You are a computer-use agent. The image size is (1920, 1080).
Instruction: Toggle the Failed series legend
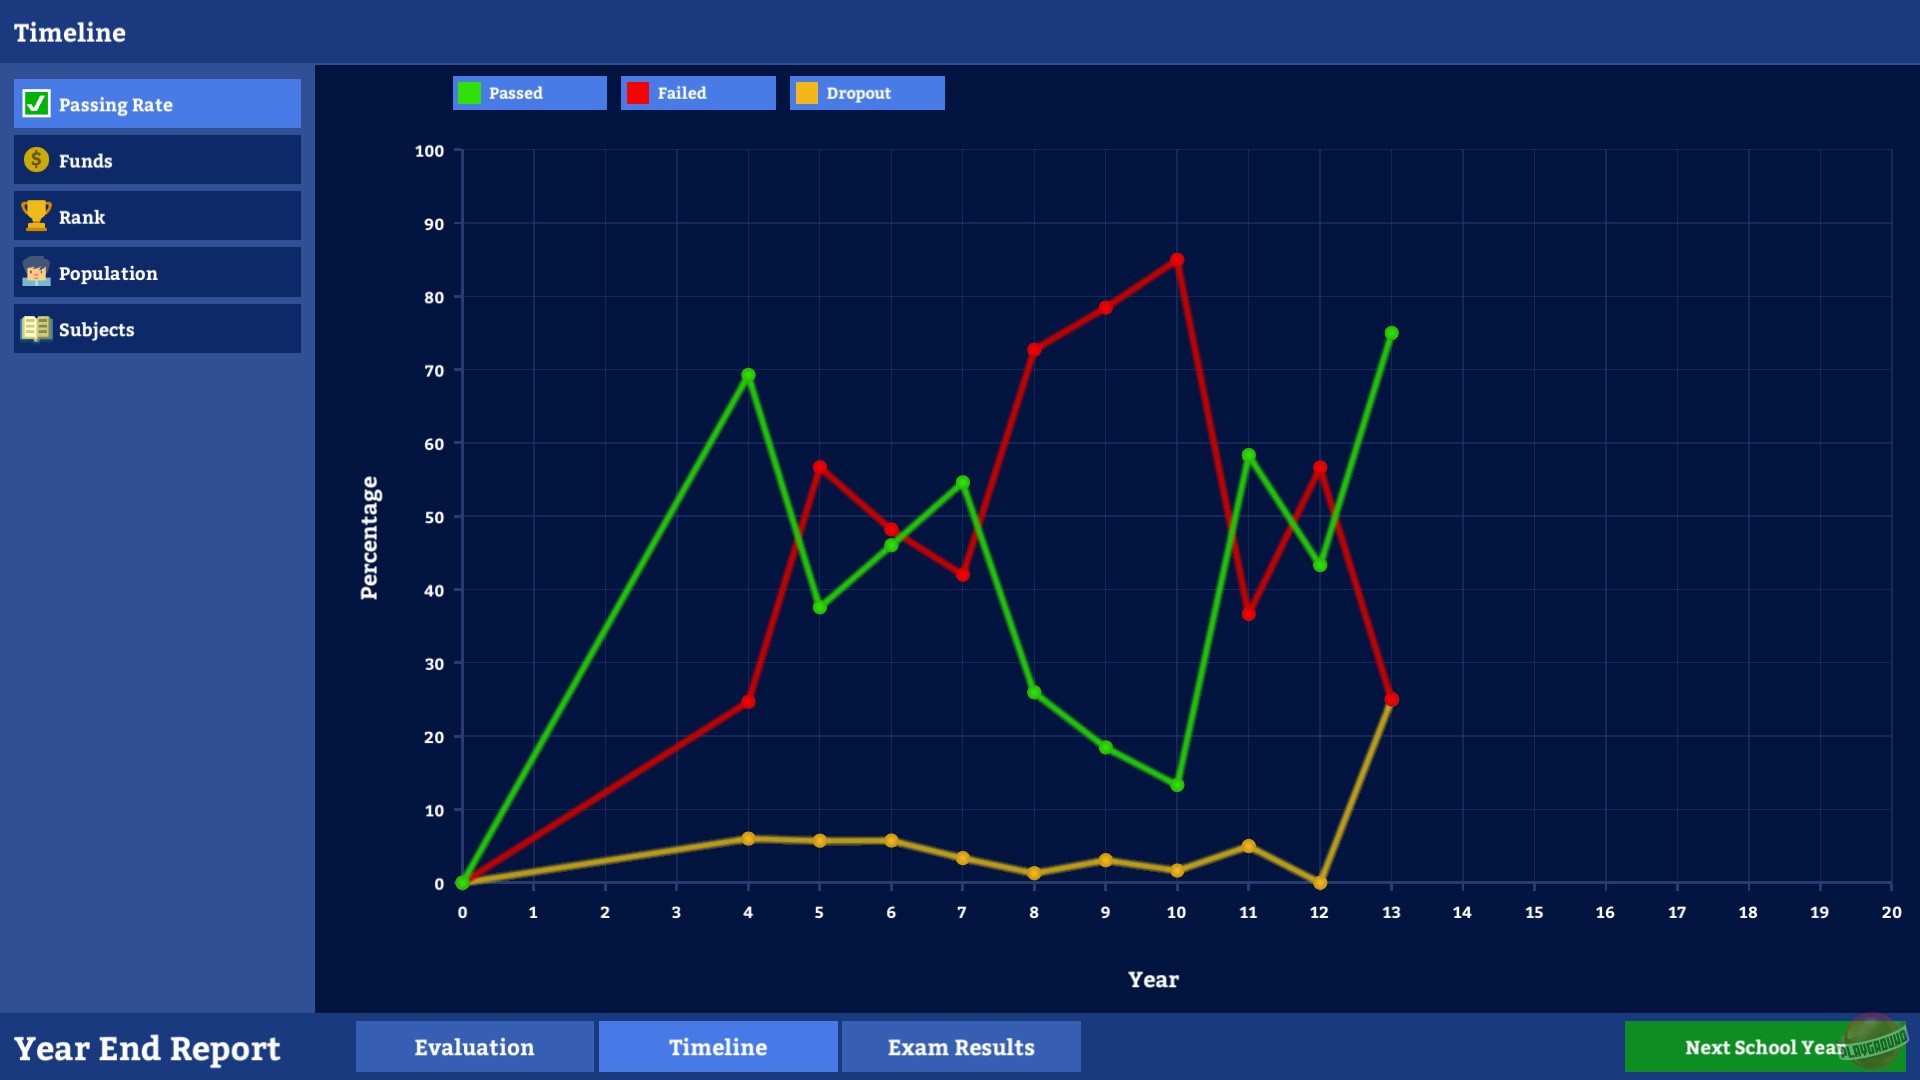(697, 93)
